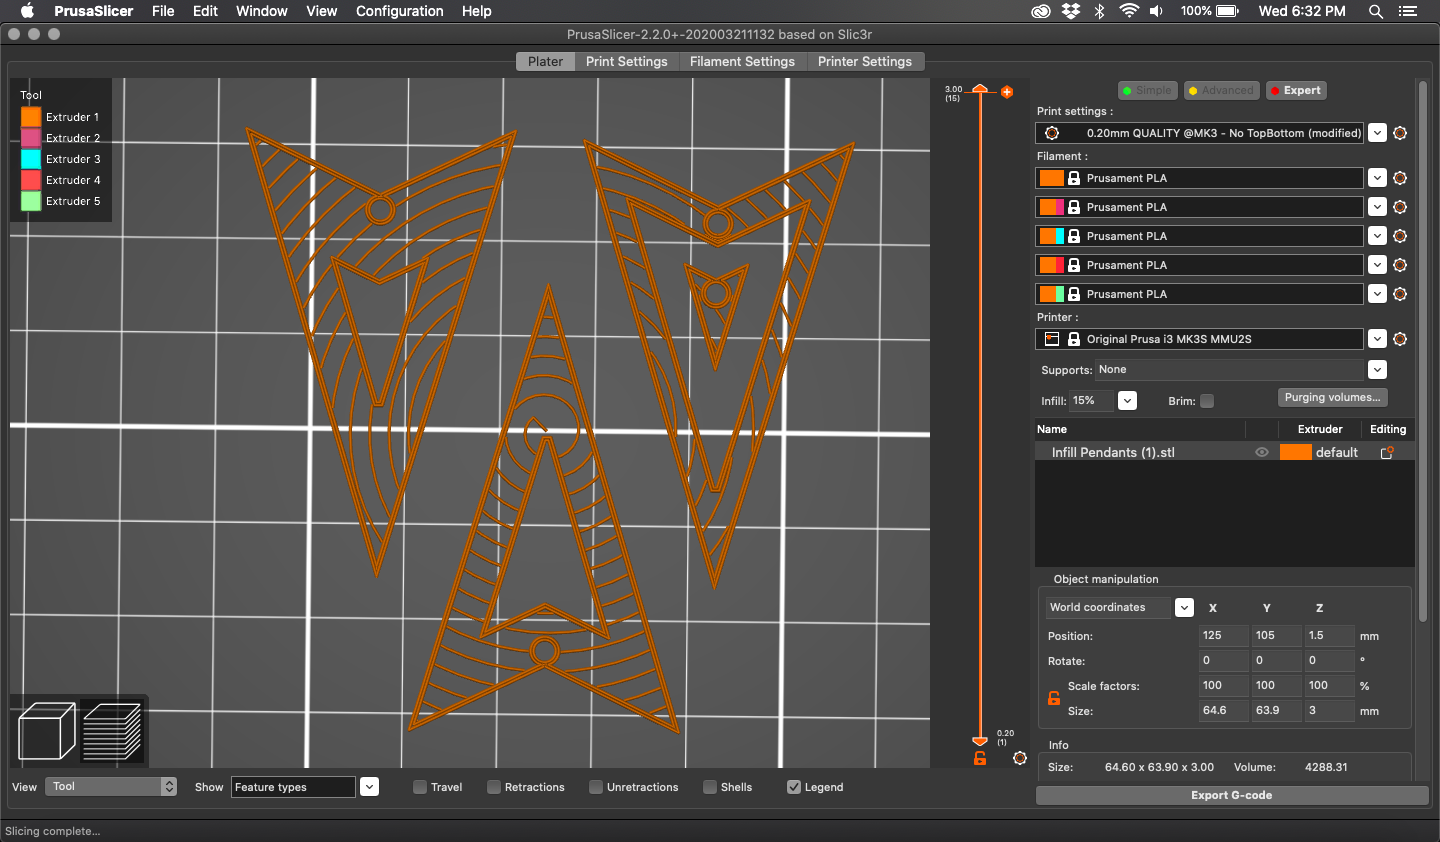Click editing icon for Infill Pendants object

click(x=1387, y=453)
